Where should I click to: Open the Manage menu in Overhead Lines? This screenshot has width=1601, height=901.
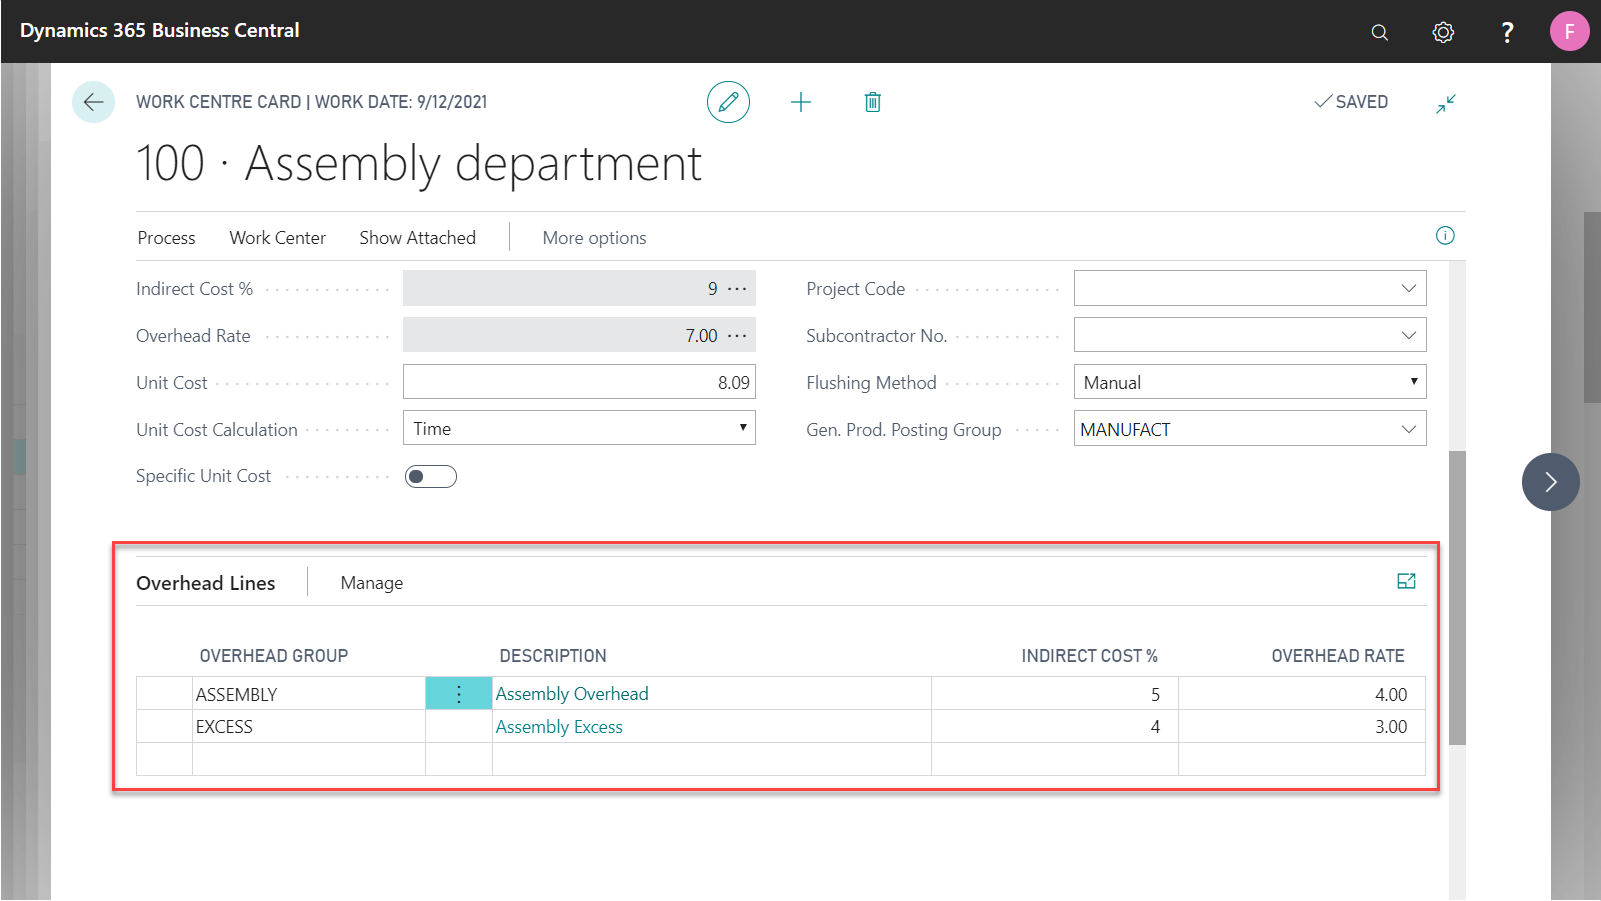(x=372, y=583)
